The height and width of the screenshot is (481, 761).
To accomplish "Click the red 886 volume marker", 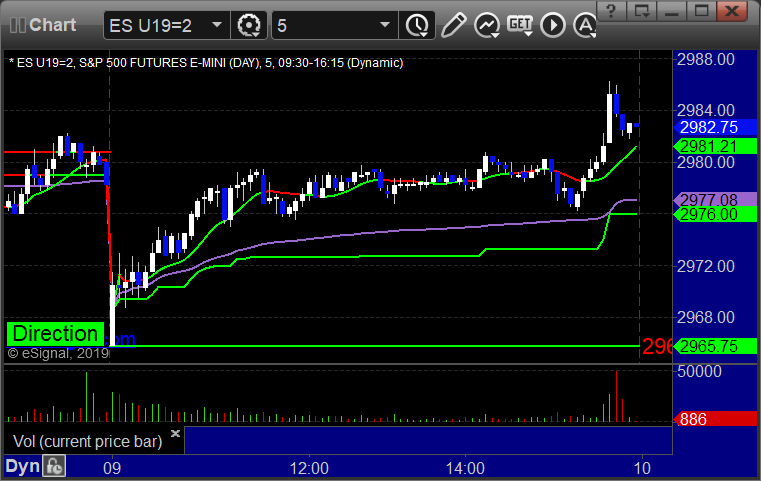I will [715, 419].
